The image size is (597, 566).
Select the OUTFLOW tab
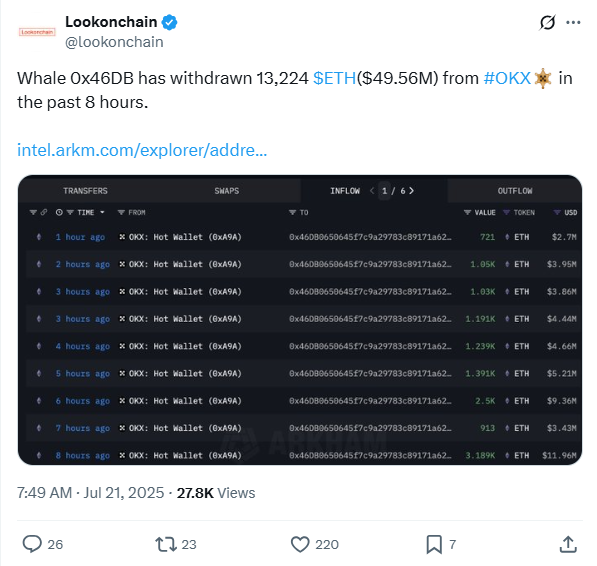(x=515, y=191)
